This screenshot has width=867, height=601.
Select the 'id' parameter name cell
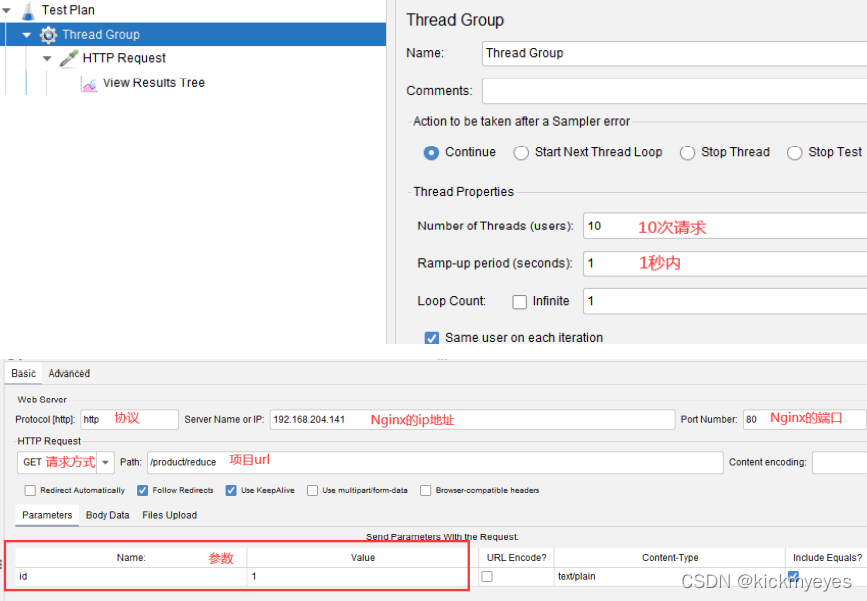pyautogui.click(x=131, y=577)
